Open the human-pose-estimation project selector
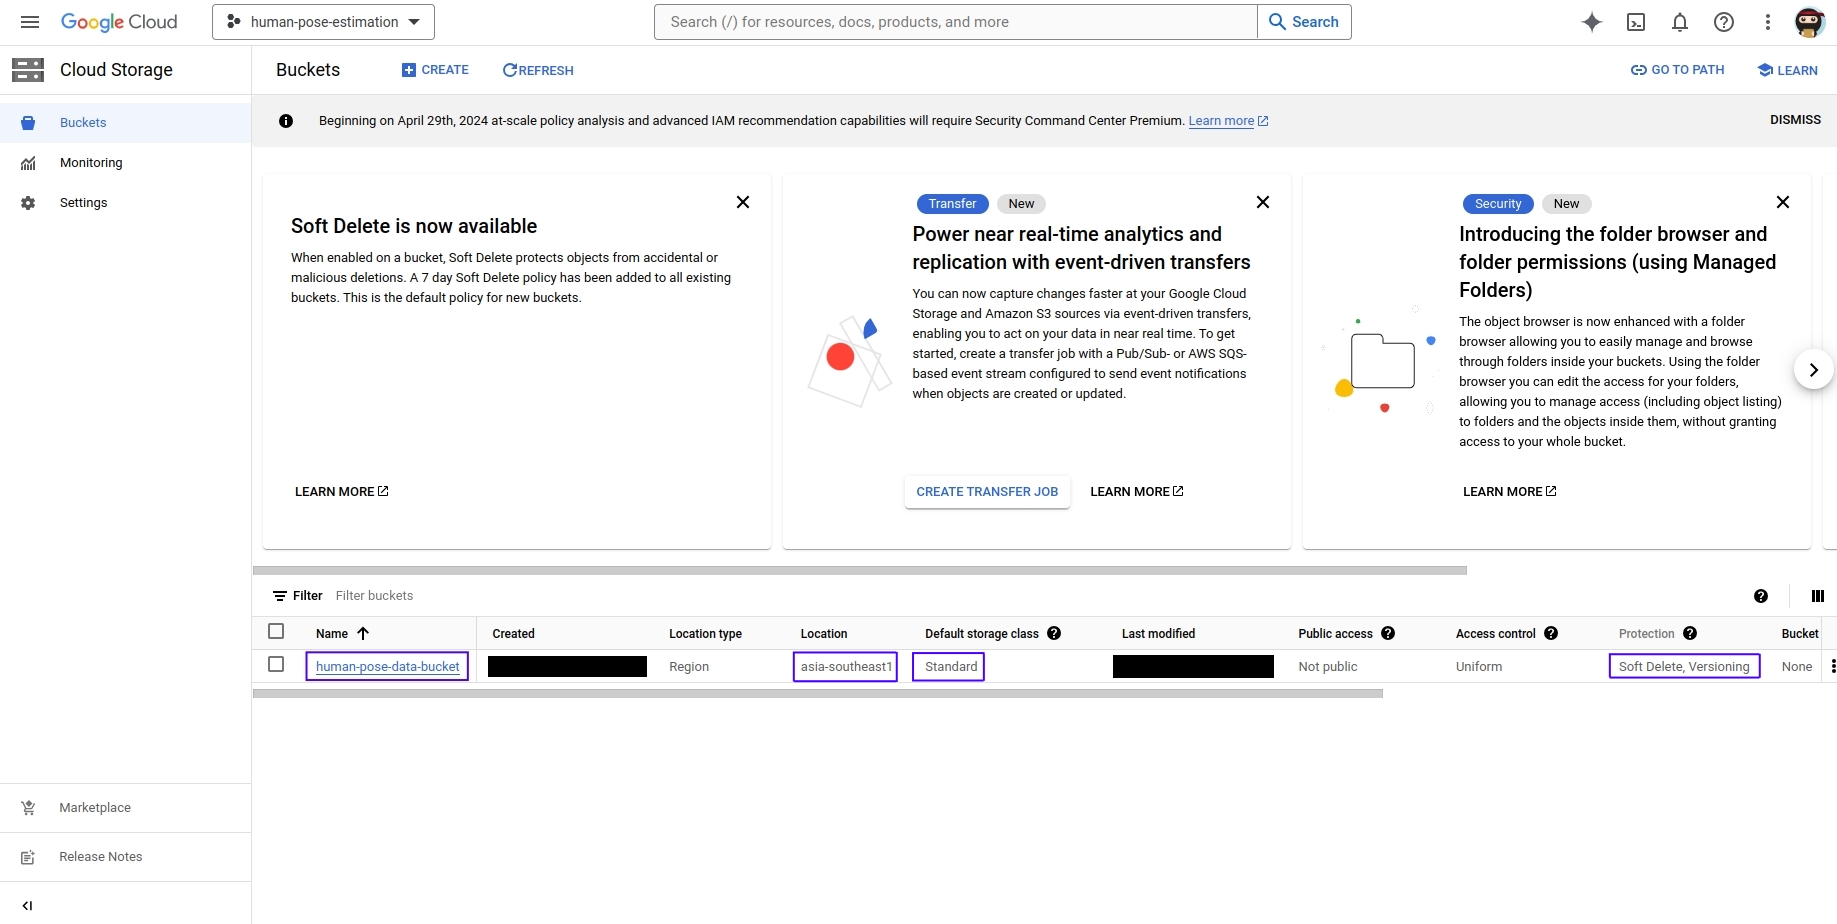The height and width of the screenshot is (924, 1837). 323,22
